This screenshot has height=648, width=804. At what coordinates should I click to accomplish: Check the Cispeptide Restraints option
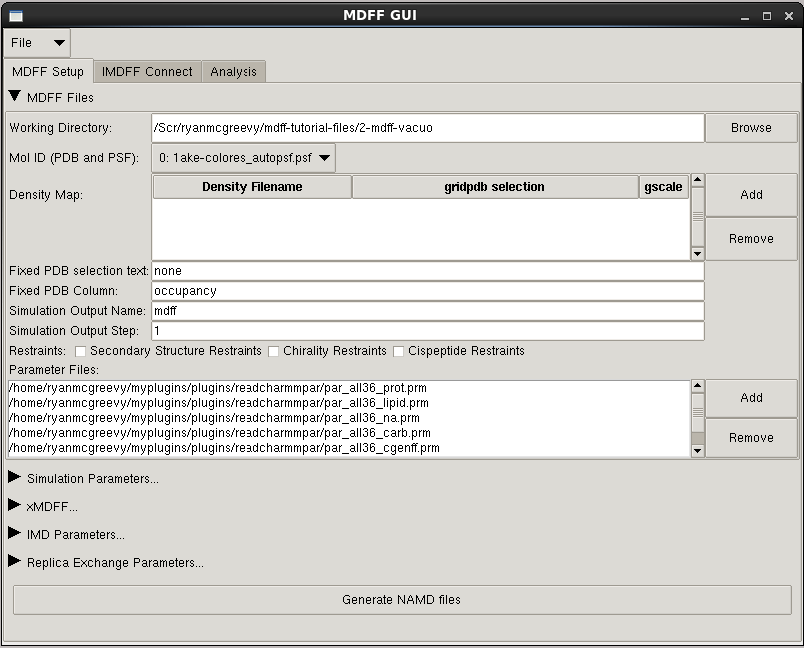click(x=399, y=351)
